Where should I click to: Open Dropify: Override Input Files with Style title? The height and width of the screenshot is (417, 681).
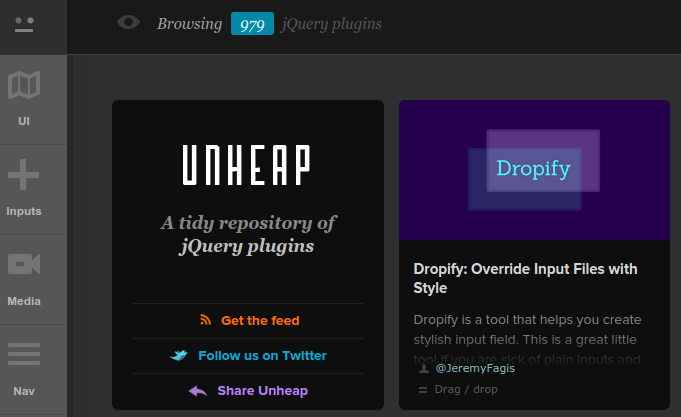[525, 278]
